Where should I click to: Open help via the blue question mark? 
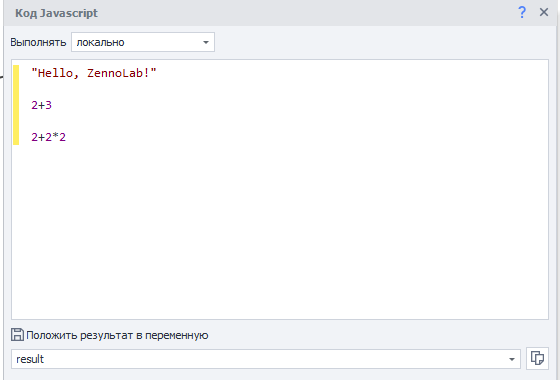522,12
